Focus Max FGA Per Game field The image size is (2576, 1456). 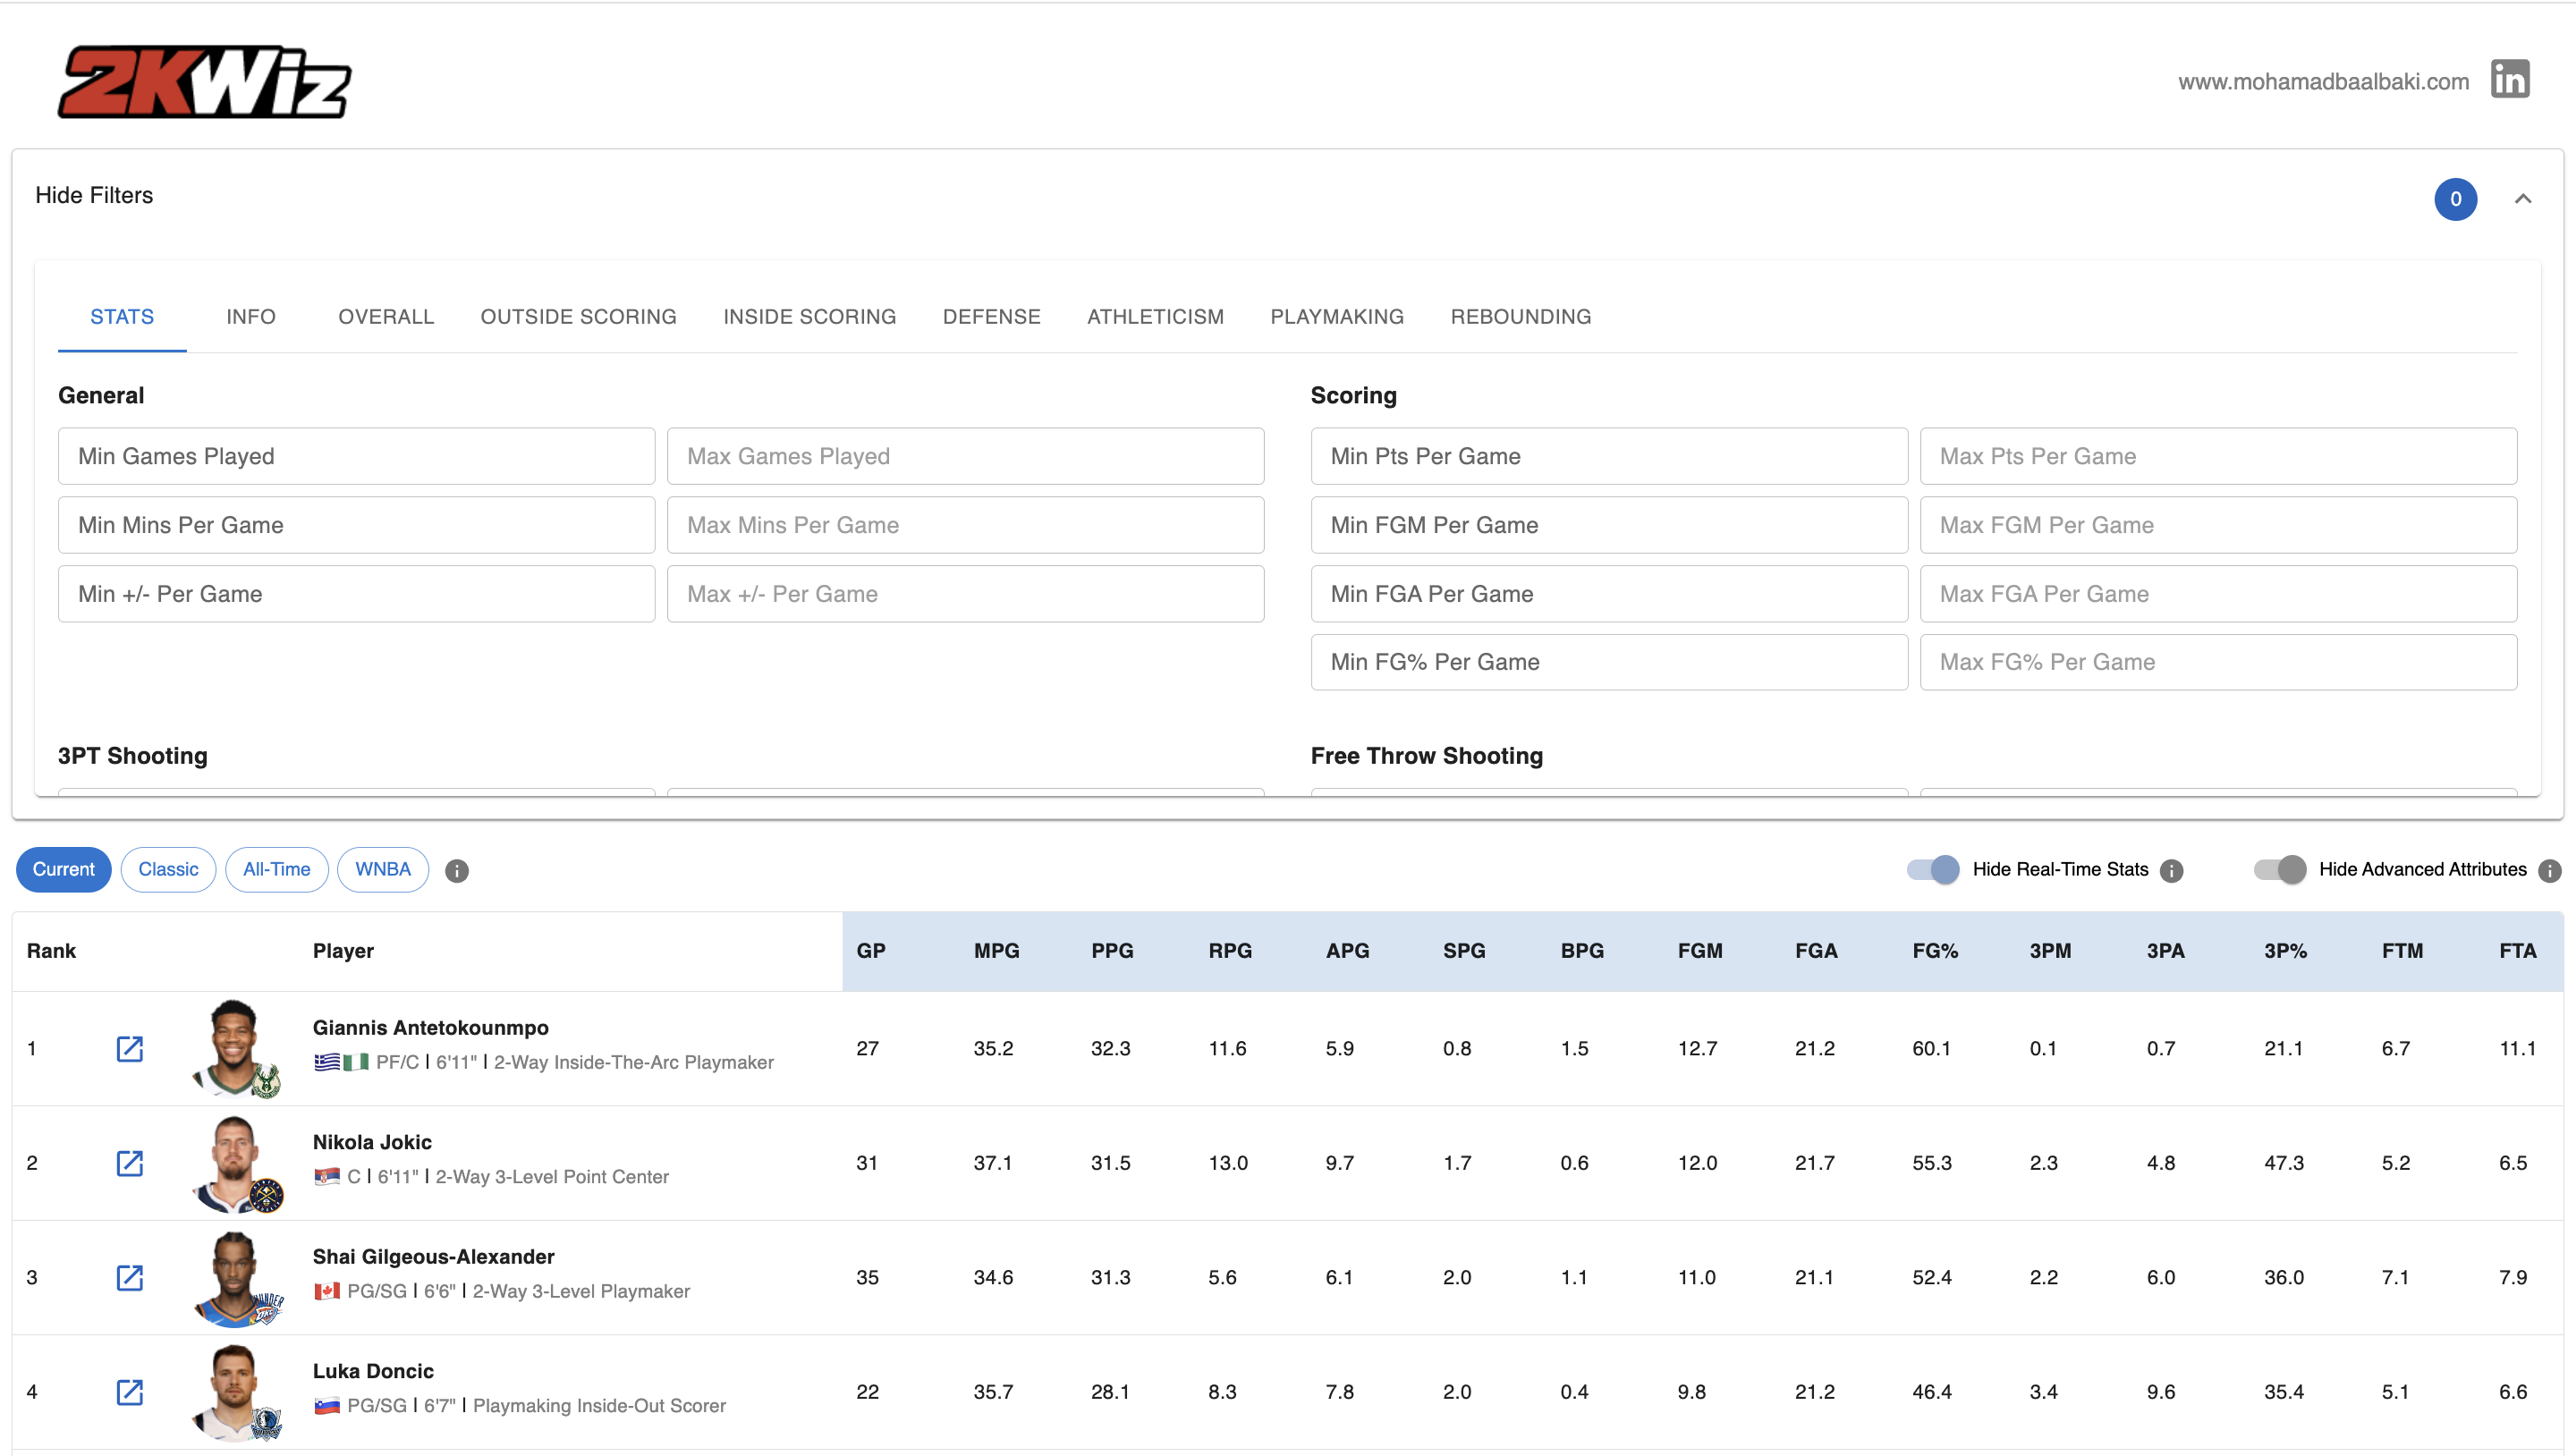2219,594
